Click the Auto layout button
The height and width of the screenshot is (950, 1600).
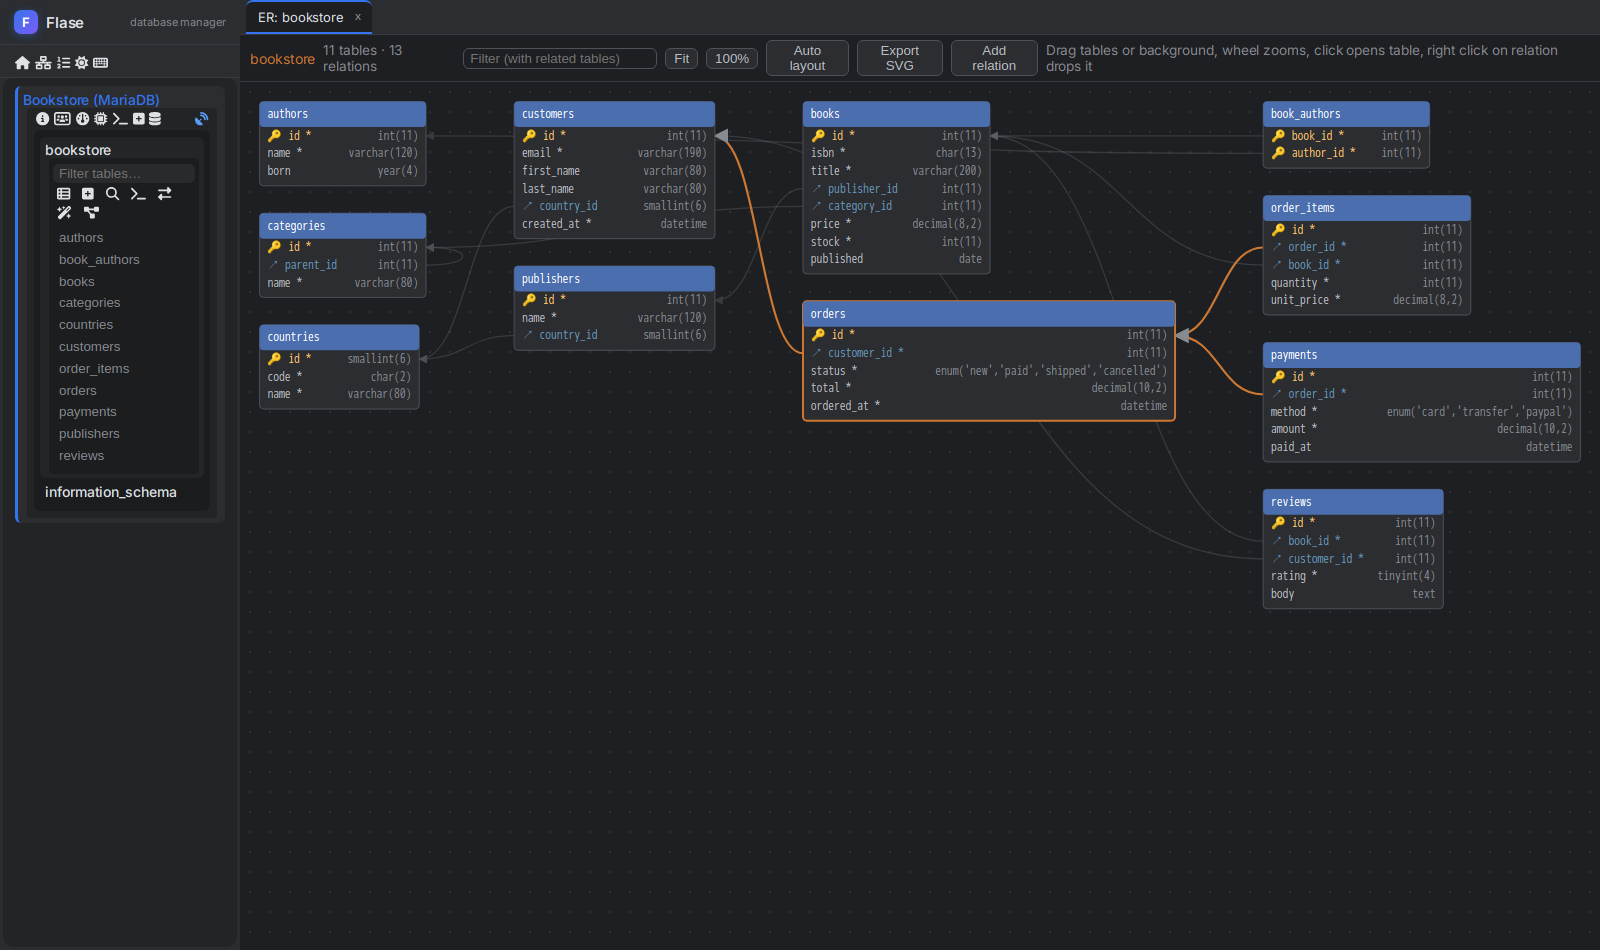point(807,58)
